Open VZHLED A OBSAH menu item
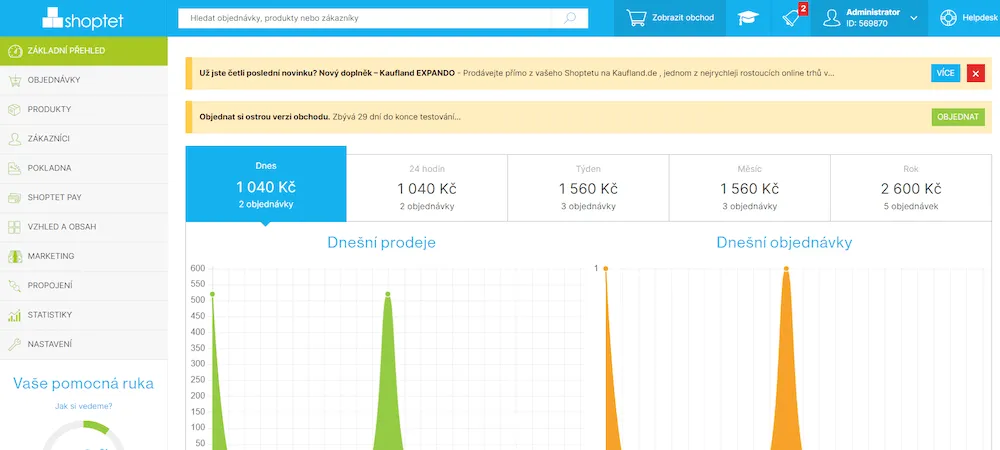1000x450 pixels. tap(84, 227)
